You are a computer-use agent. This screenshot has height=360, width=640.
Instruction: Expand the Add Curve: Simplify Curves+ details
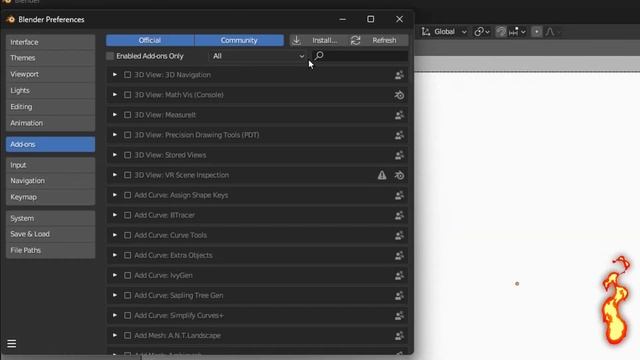coord(115,315)
